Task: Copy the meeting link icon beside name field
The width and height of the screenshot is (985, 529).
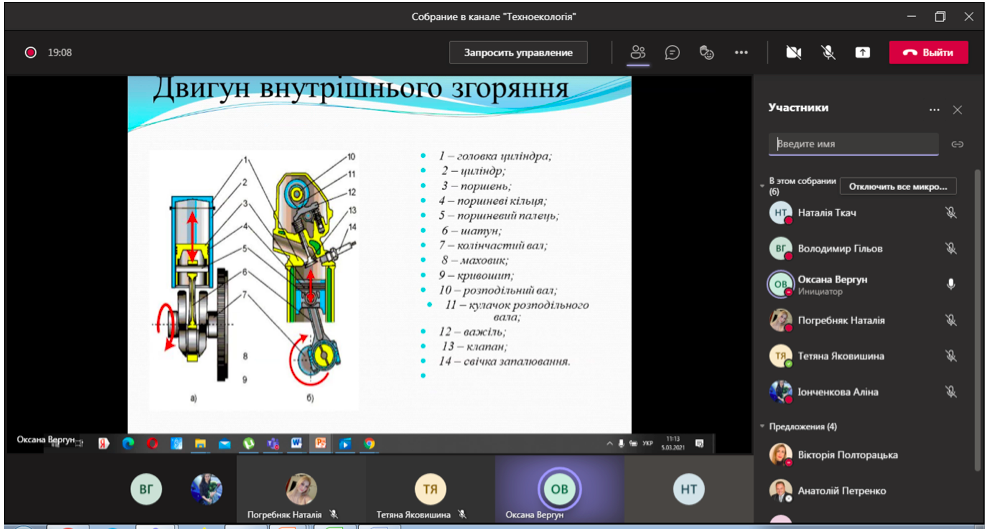Action: pos(957,145)
